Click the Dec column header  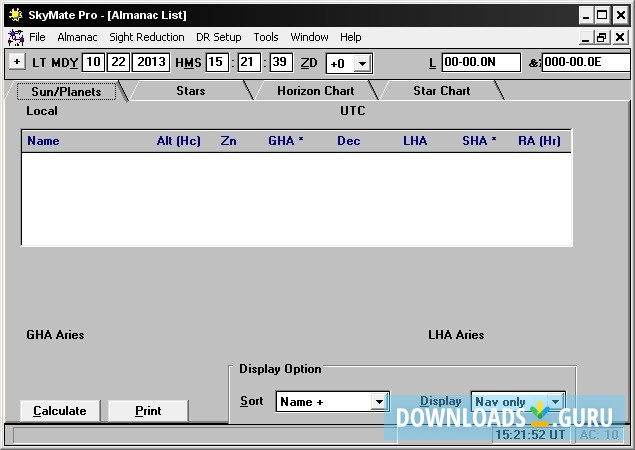click(349, 141)
